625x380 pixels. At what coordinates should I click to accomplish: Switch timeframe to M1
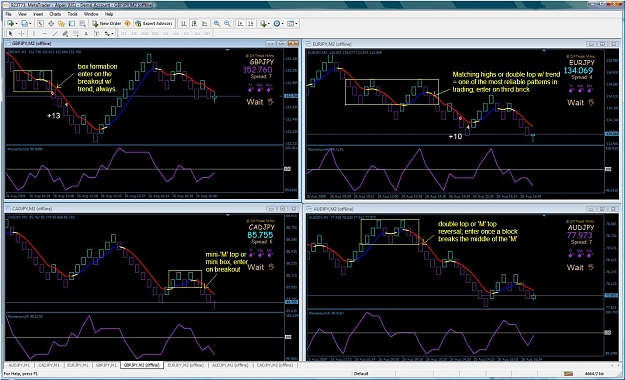click(124, 33)
